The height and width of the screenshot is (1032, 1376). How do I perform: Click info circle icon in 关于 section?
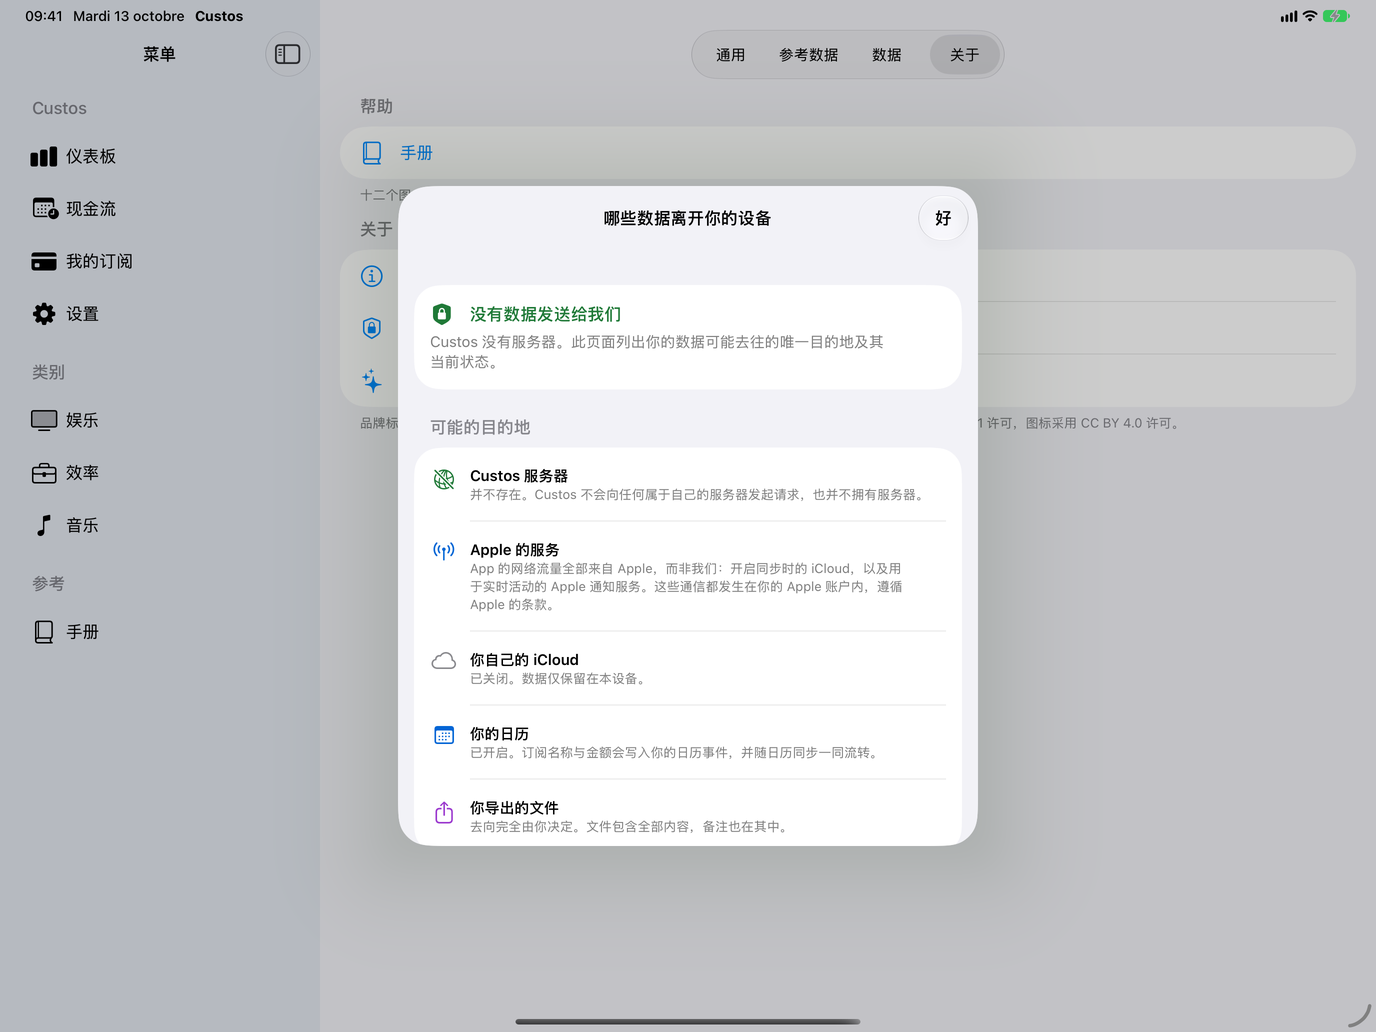pyautogui.click(x=372, y=276)
